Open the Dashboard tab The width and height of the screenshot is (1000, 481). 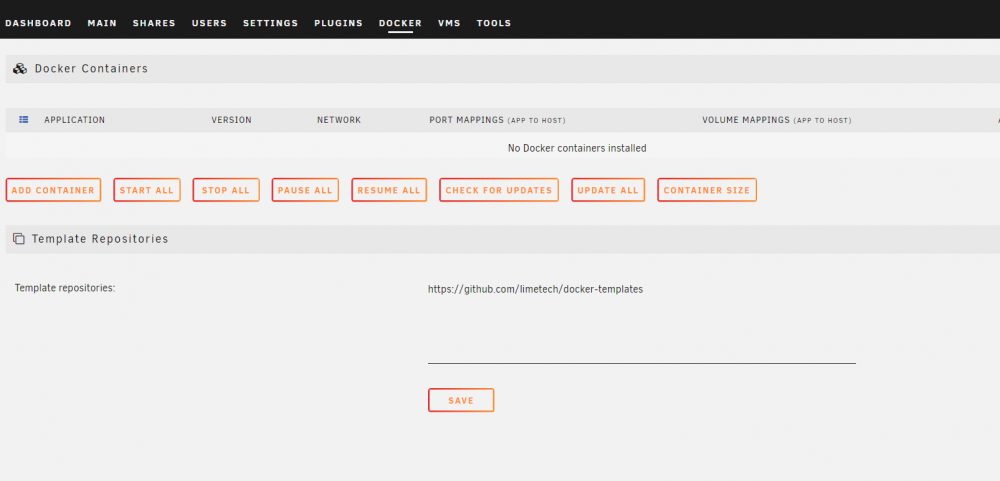tap(38, 23)
